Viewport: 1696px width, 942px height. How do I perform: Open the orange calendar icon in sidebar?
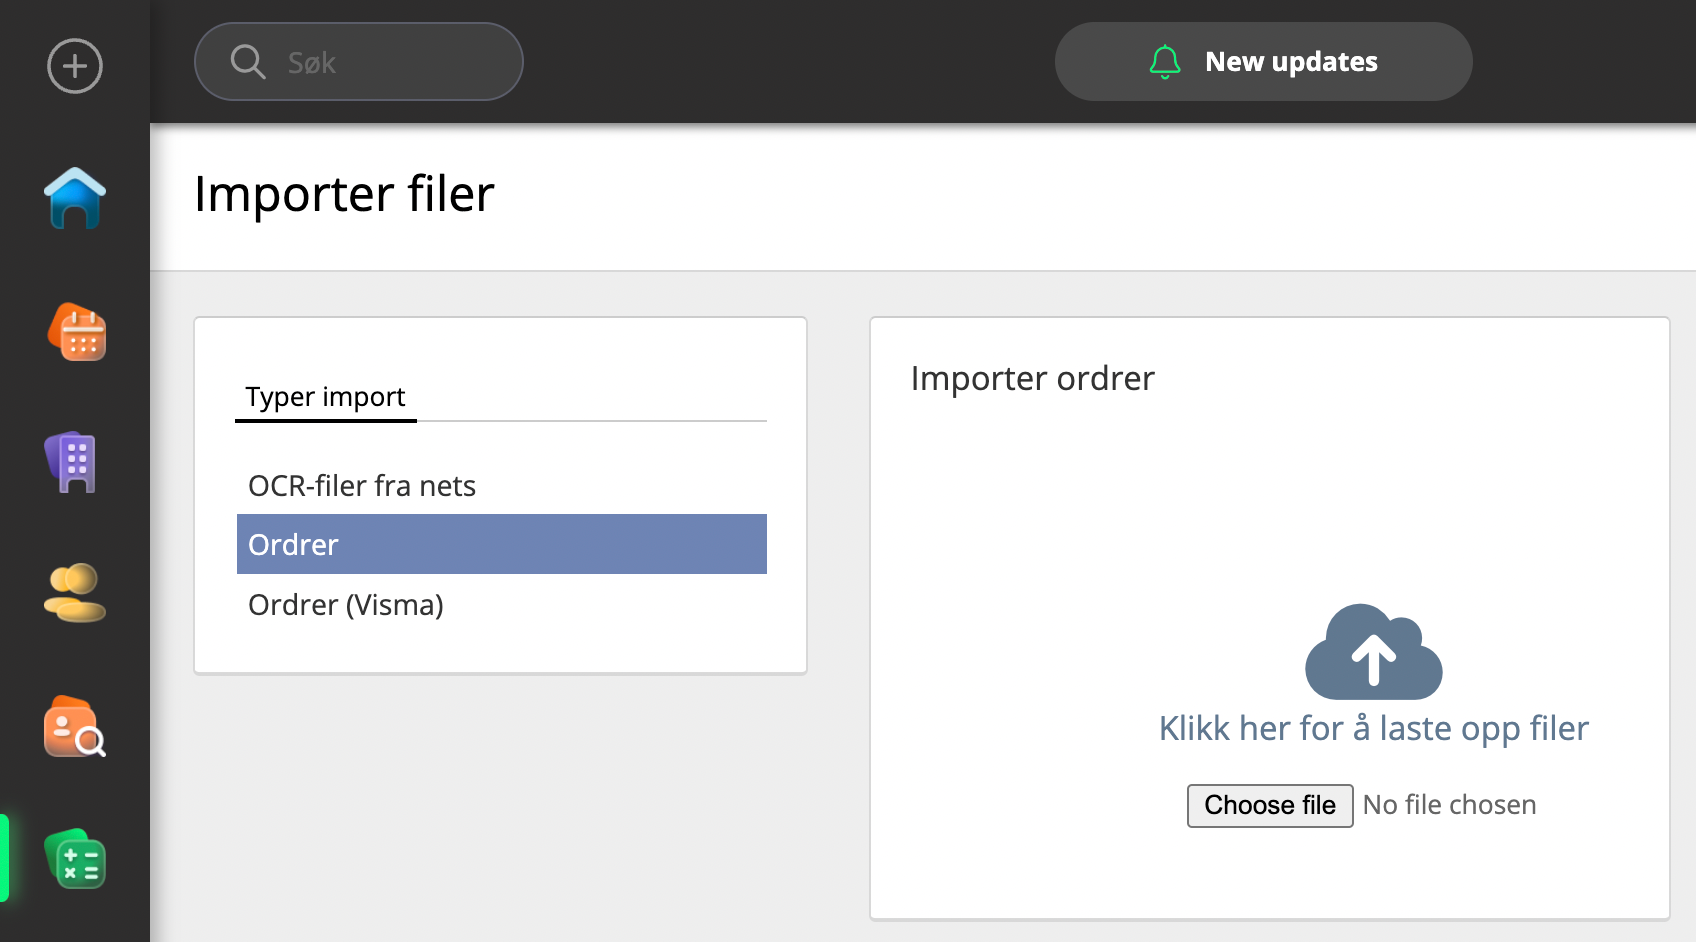[x=77, y=332]
